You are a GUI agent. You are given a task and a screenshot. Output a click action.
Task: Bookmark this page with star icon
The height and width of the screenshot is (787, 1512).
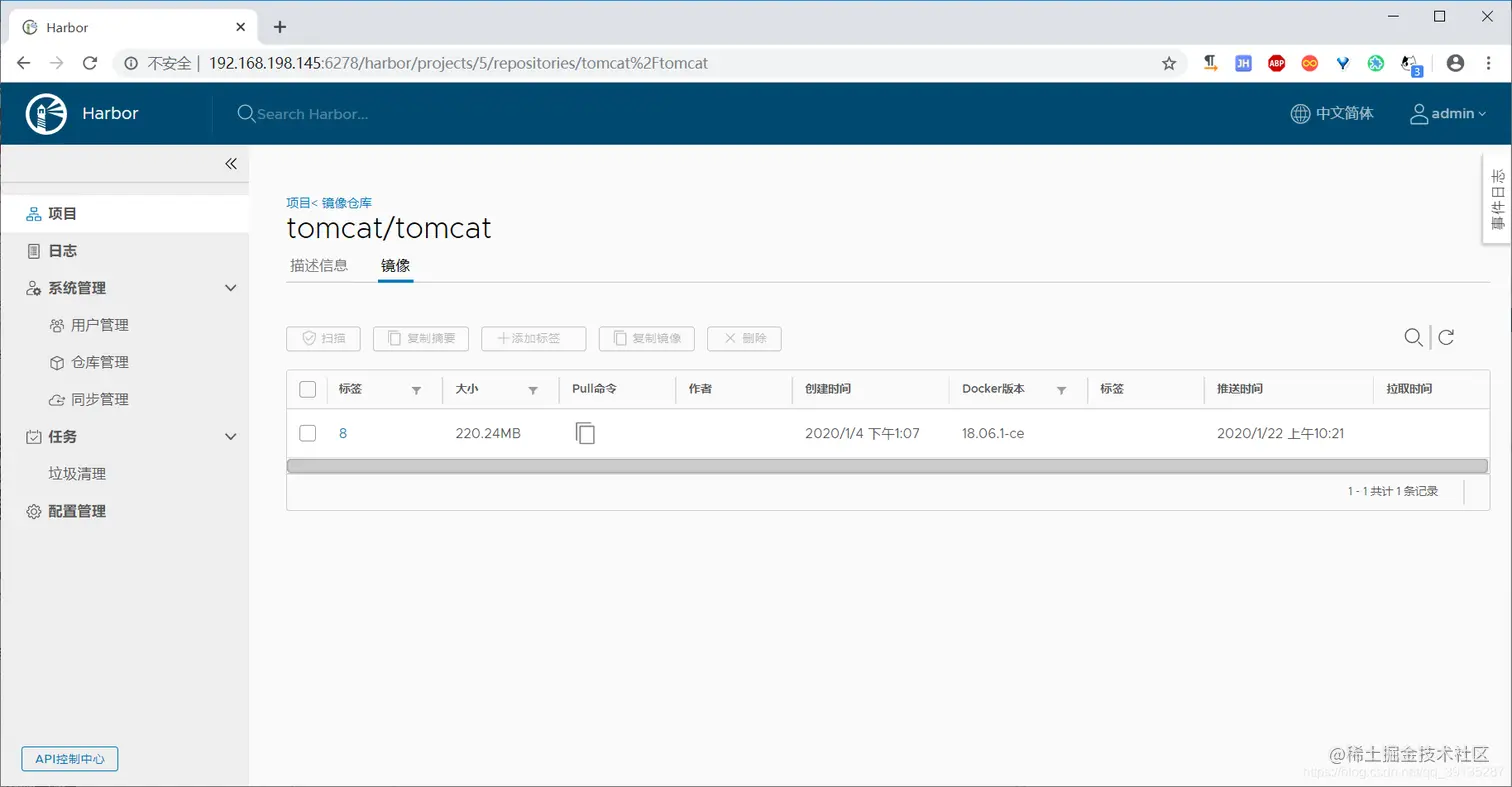1169,63
